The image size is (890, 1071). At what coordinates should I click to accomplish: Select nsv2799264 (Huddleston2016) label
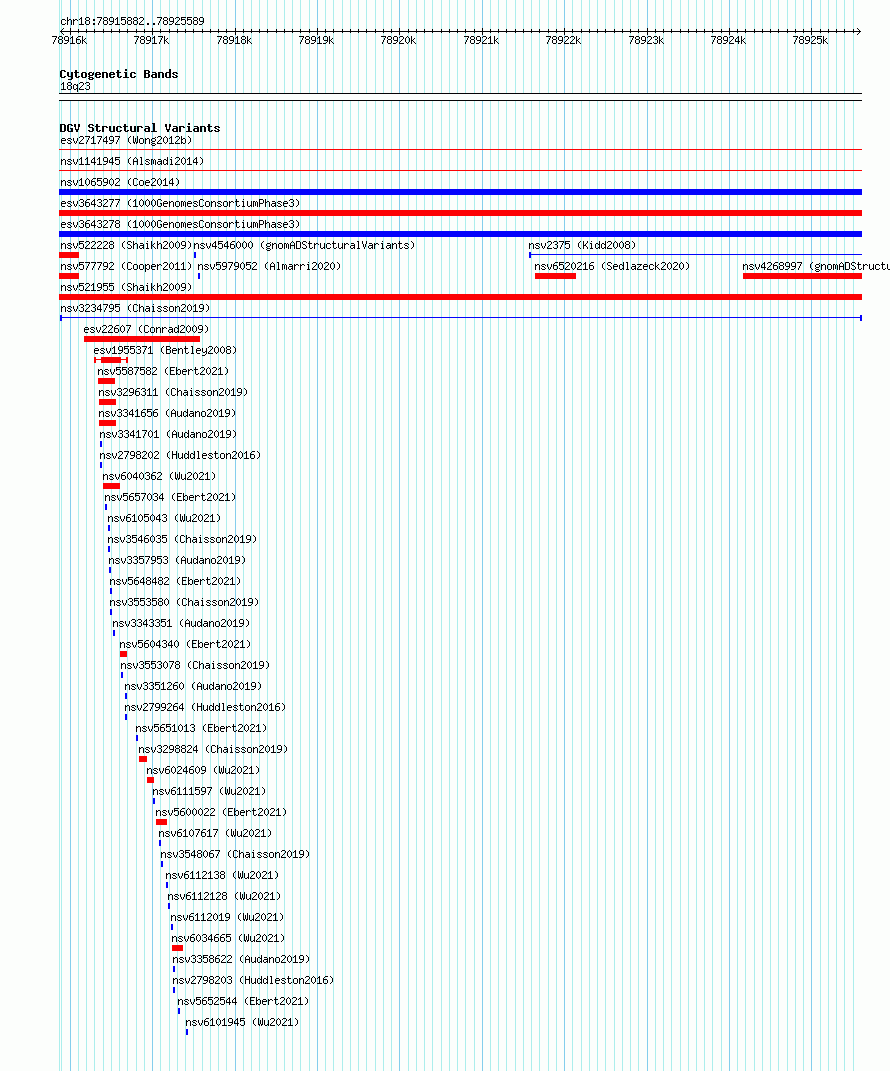[x=206, y=708]
